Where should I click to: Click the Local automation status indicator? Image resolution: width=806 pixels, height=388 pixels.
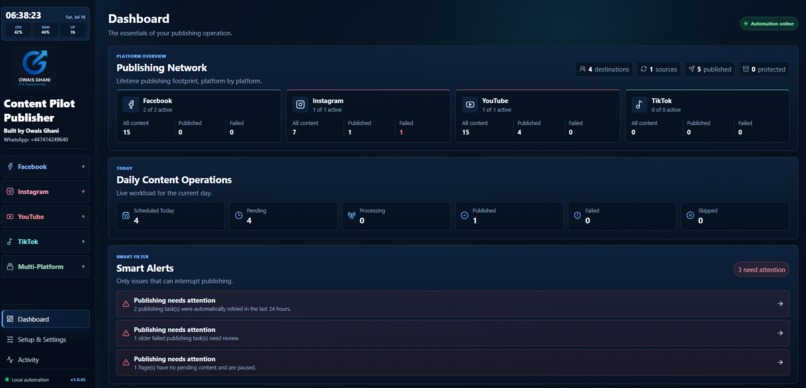pyautogui.click(x=27, y=380)
